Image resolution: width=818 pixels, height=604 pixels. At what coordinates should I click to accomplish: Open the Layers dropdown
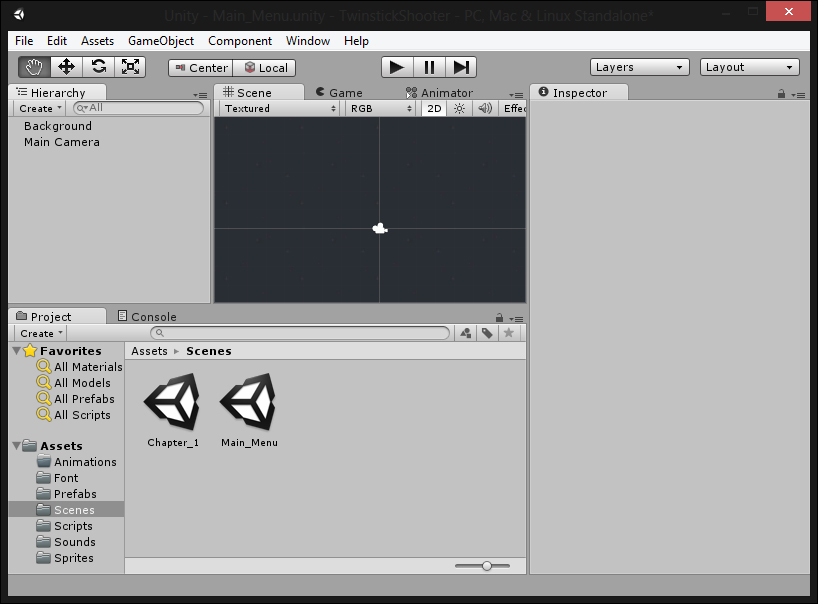pyautogui.click(x=640, y=67)
